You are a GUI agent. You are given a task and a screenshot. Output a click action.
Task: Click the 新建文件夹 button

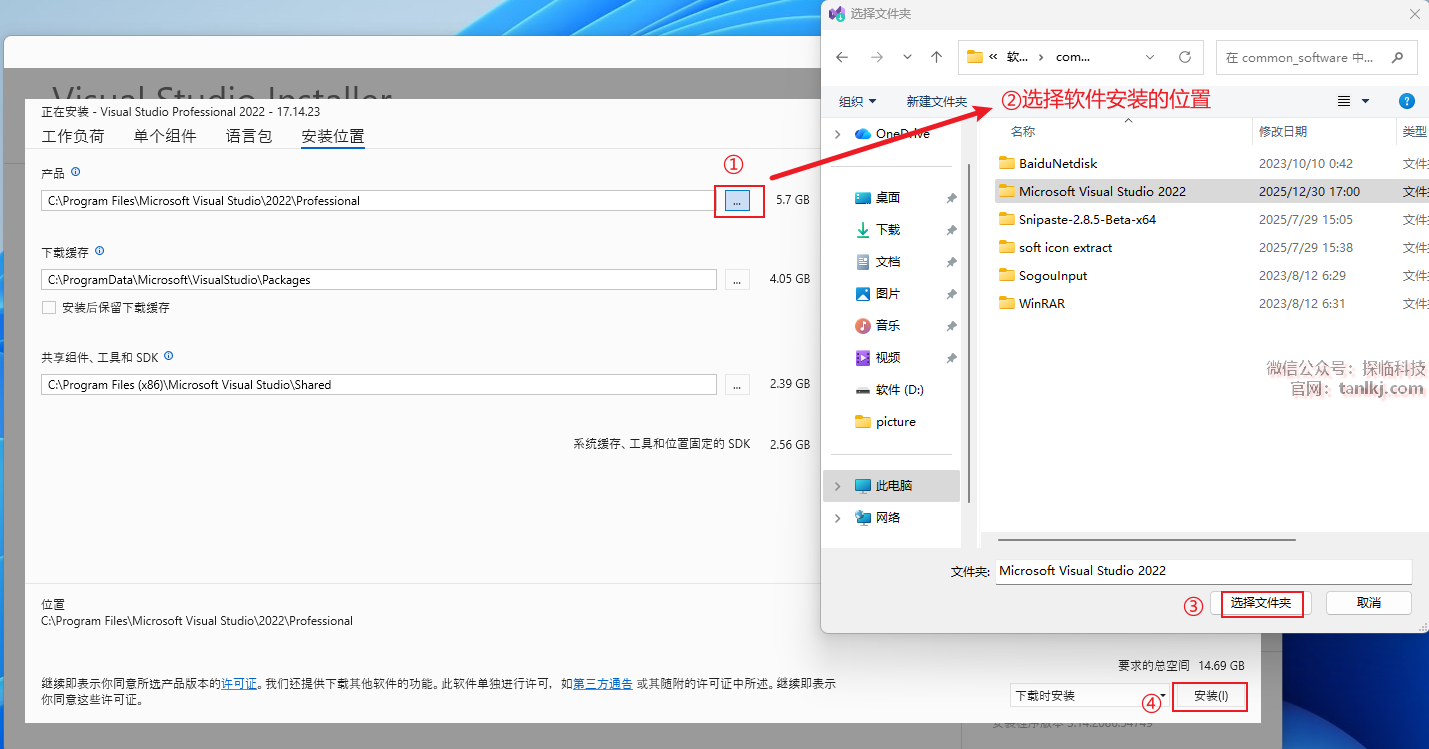937,101
